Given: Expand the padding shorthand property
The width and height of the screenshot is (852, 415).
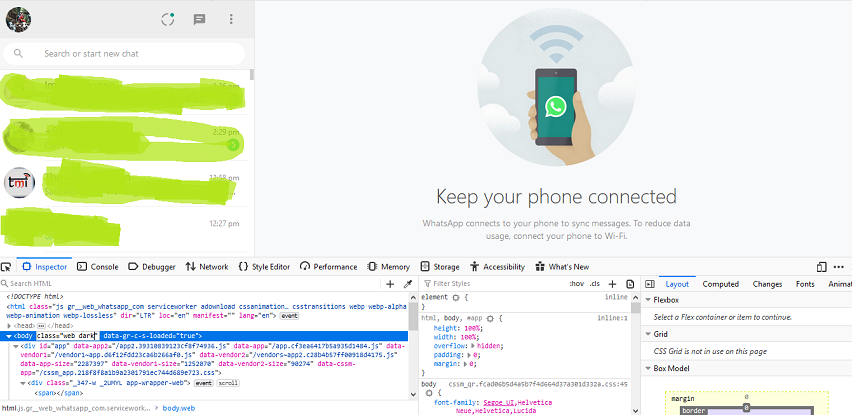Looking at the screenshot, I should (469, 355).
